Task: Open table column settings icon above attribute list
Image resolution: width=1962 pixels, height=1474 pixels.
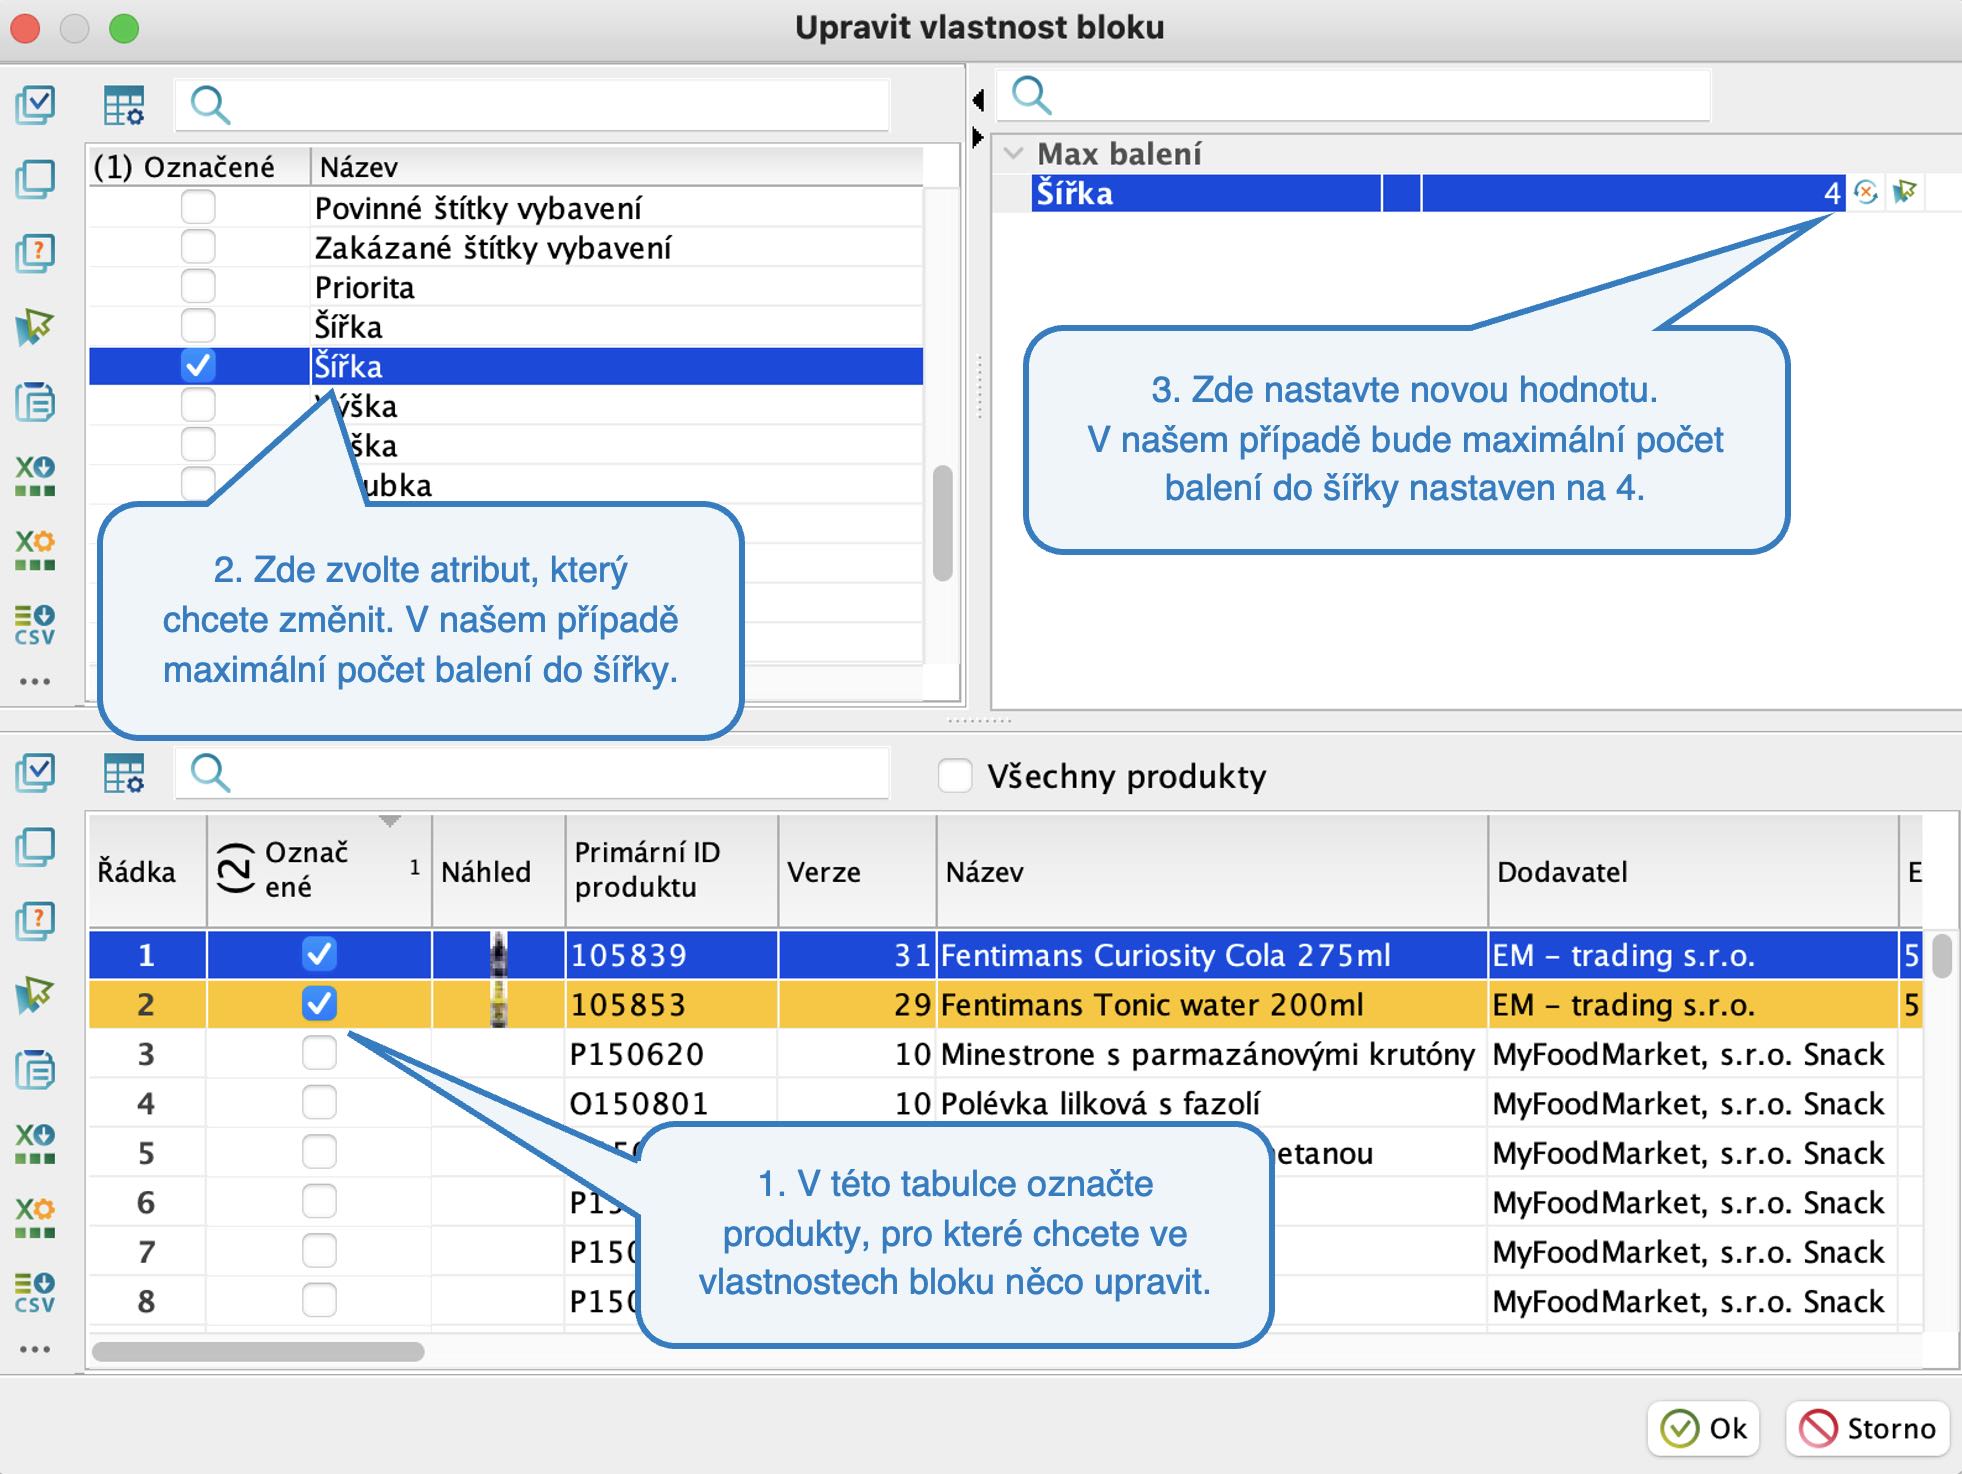Action: [124, 105]
